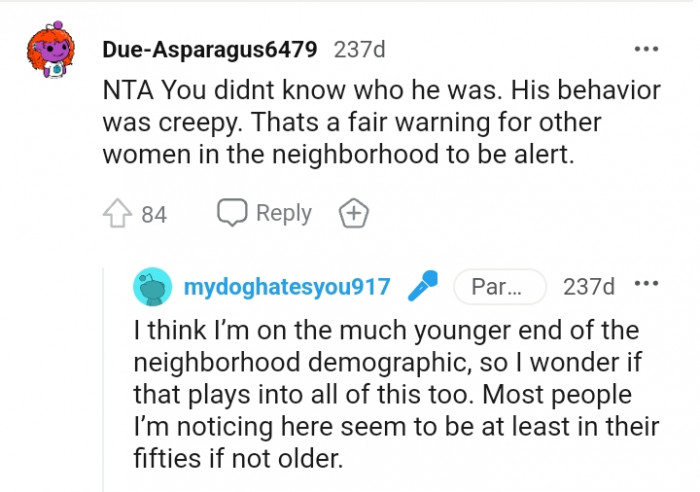Click the blue microphone OP icon

pyautogui.click(x=424, y=287)
